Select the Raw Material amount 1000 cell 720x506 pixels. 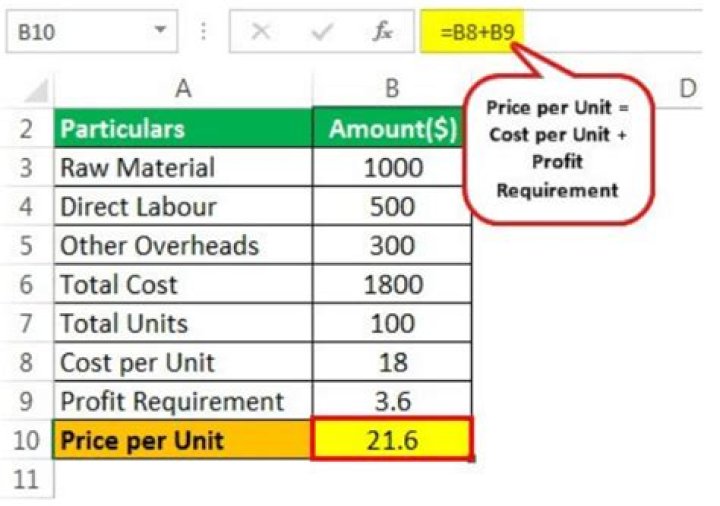(391, 167)
